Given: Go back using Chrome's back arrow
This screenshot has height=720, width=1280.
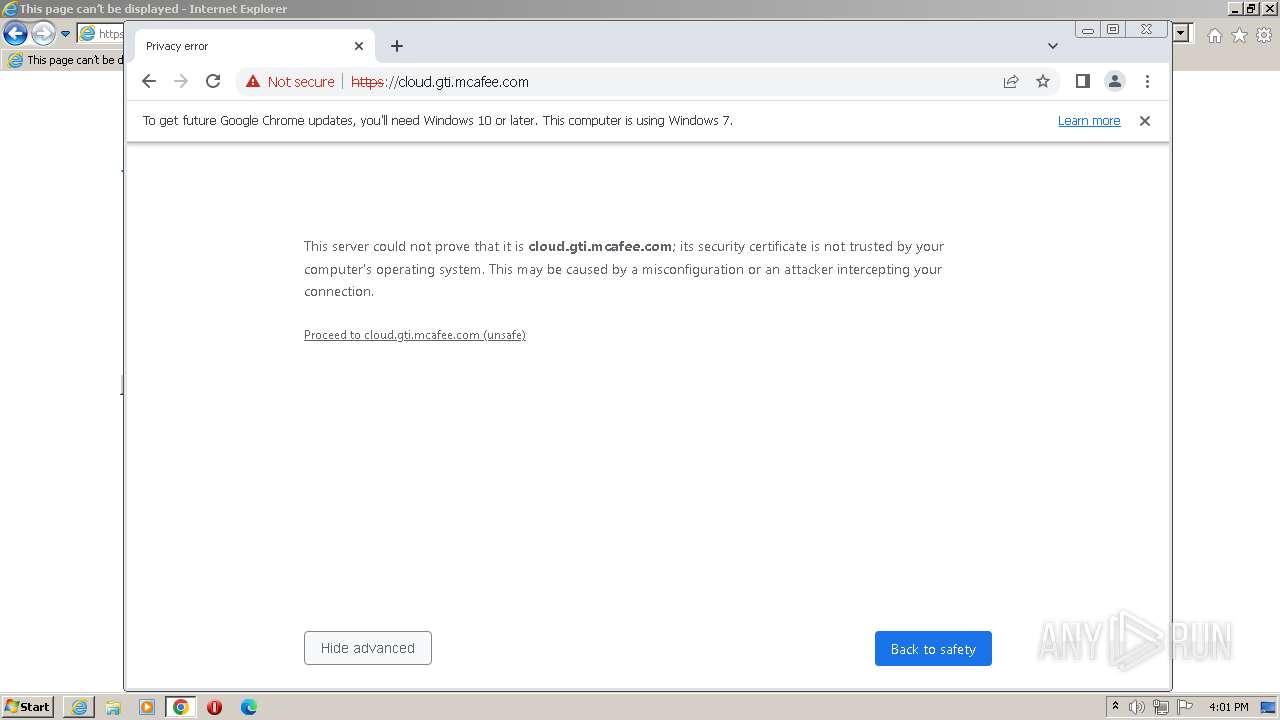Looking at the screenshot, I should 149,82.
